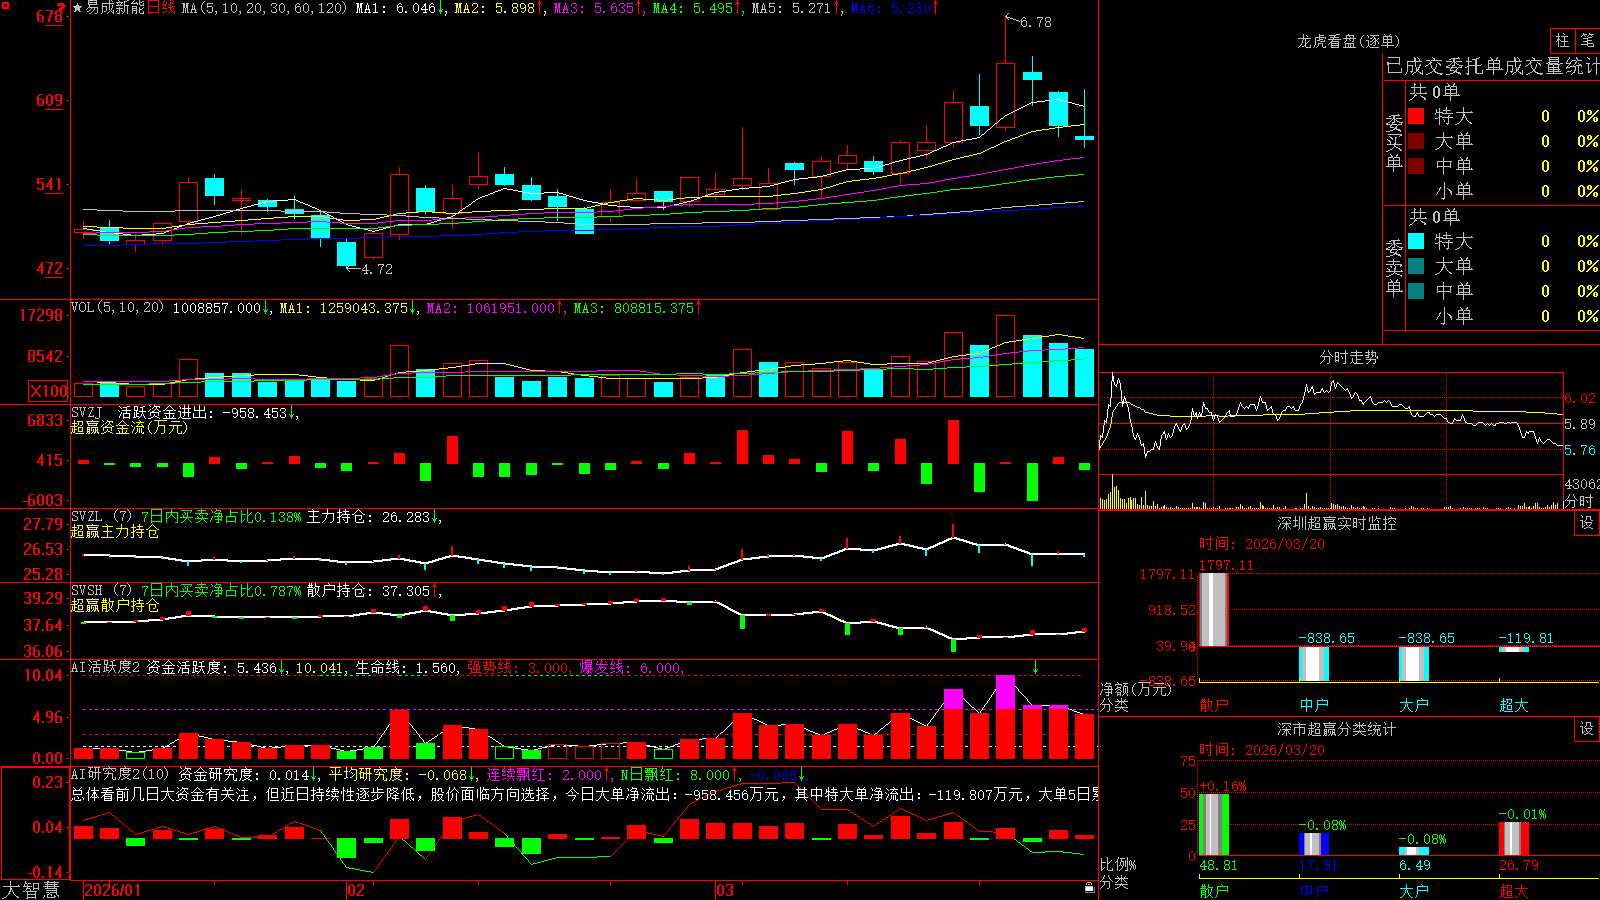Image resolution: width=1600 pixels, height=900 pixels.
Task: Open the intraday 分时走势 mini chart
Action: coord(1332,441)
